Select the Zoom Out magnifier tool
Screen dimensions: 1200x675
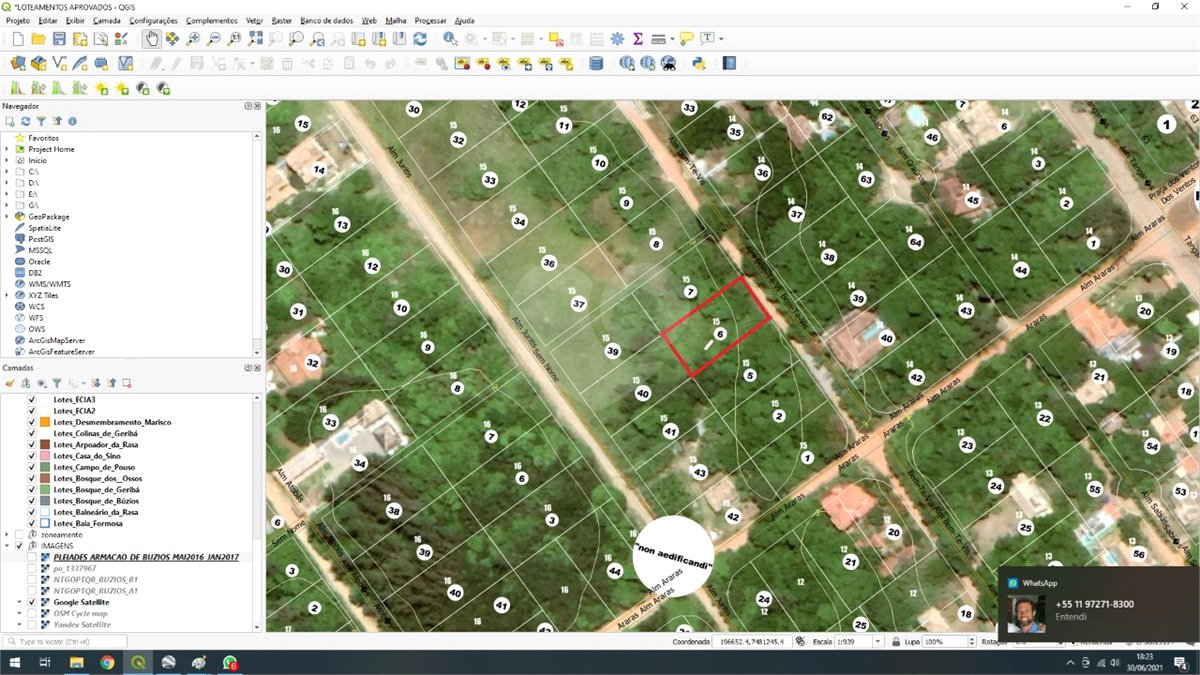pyautogui.click(x=214, y=39)
